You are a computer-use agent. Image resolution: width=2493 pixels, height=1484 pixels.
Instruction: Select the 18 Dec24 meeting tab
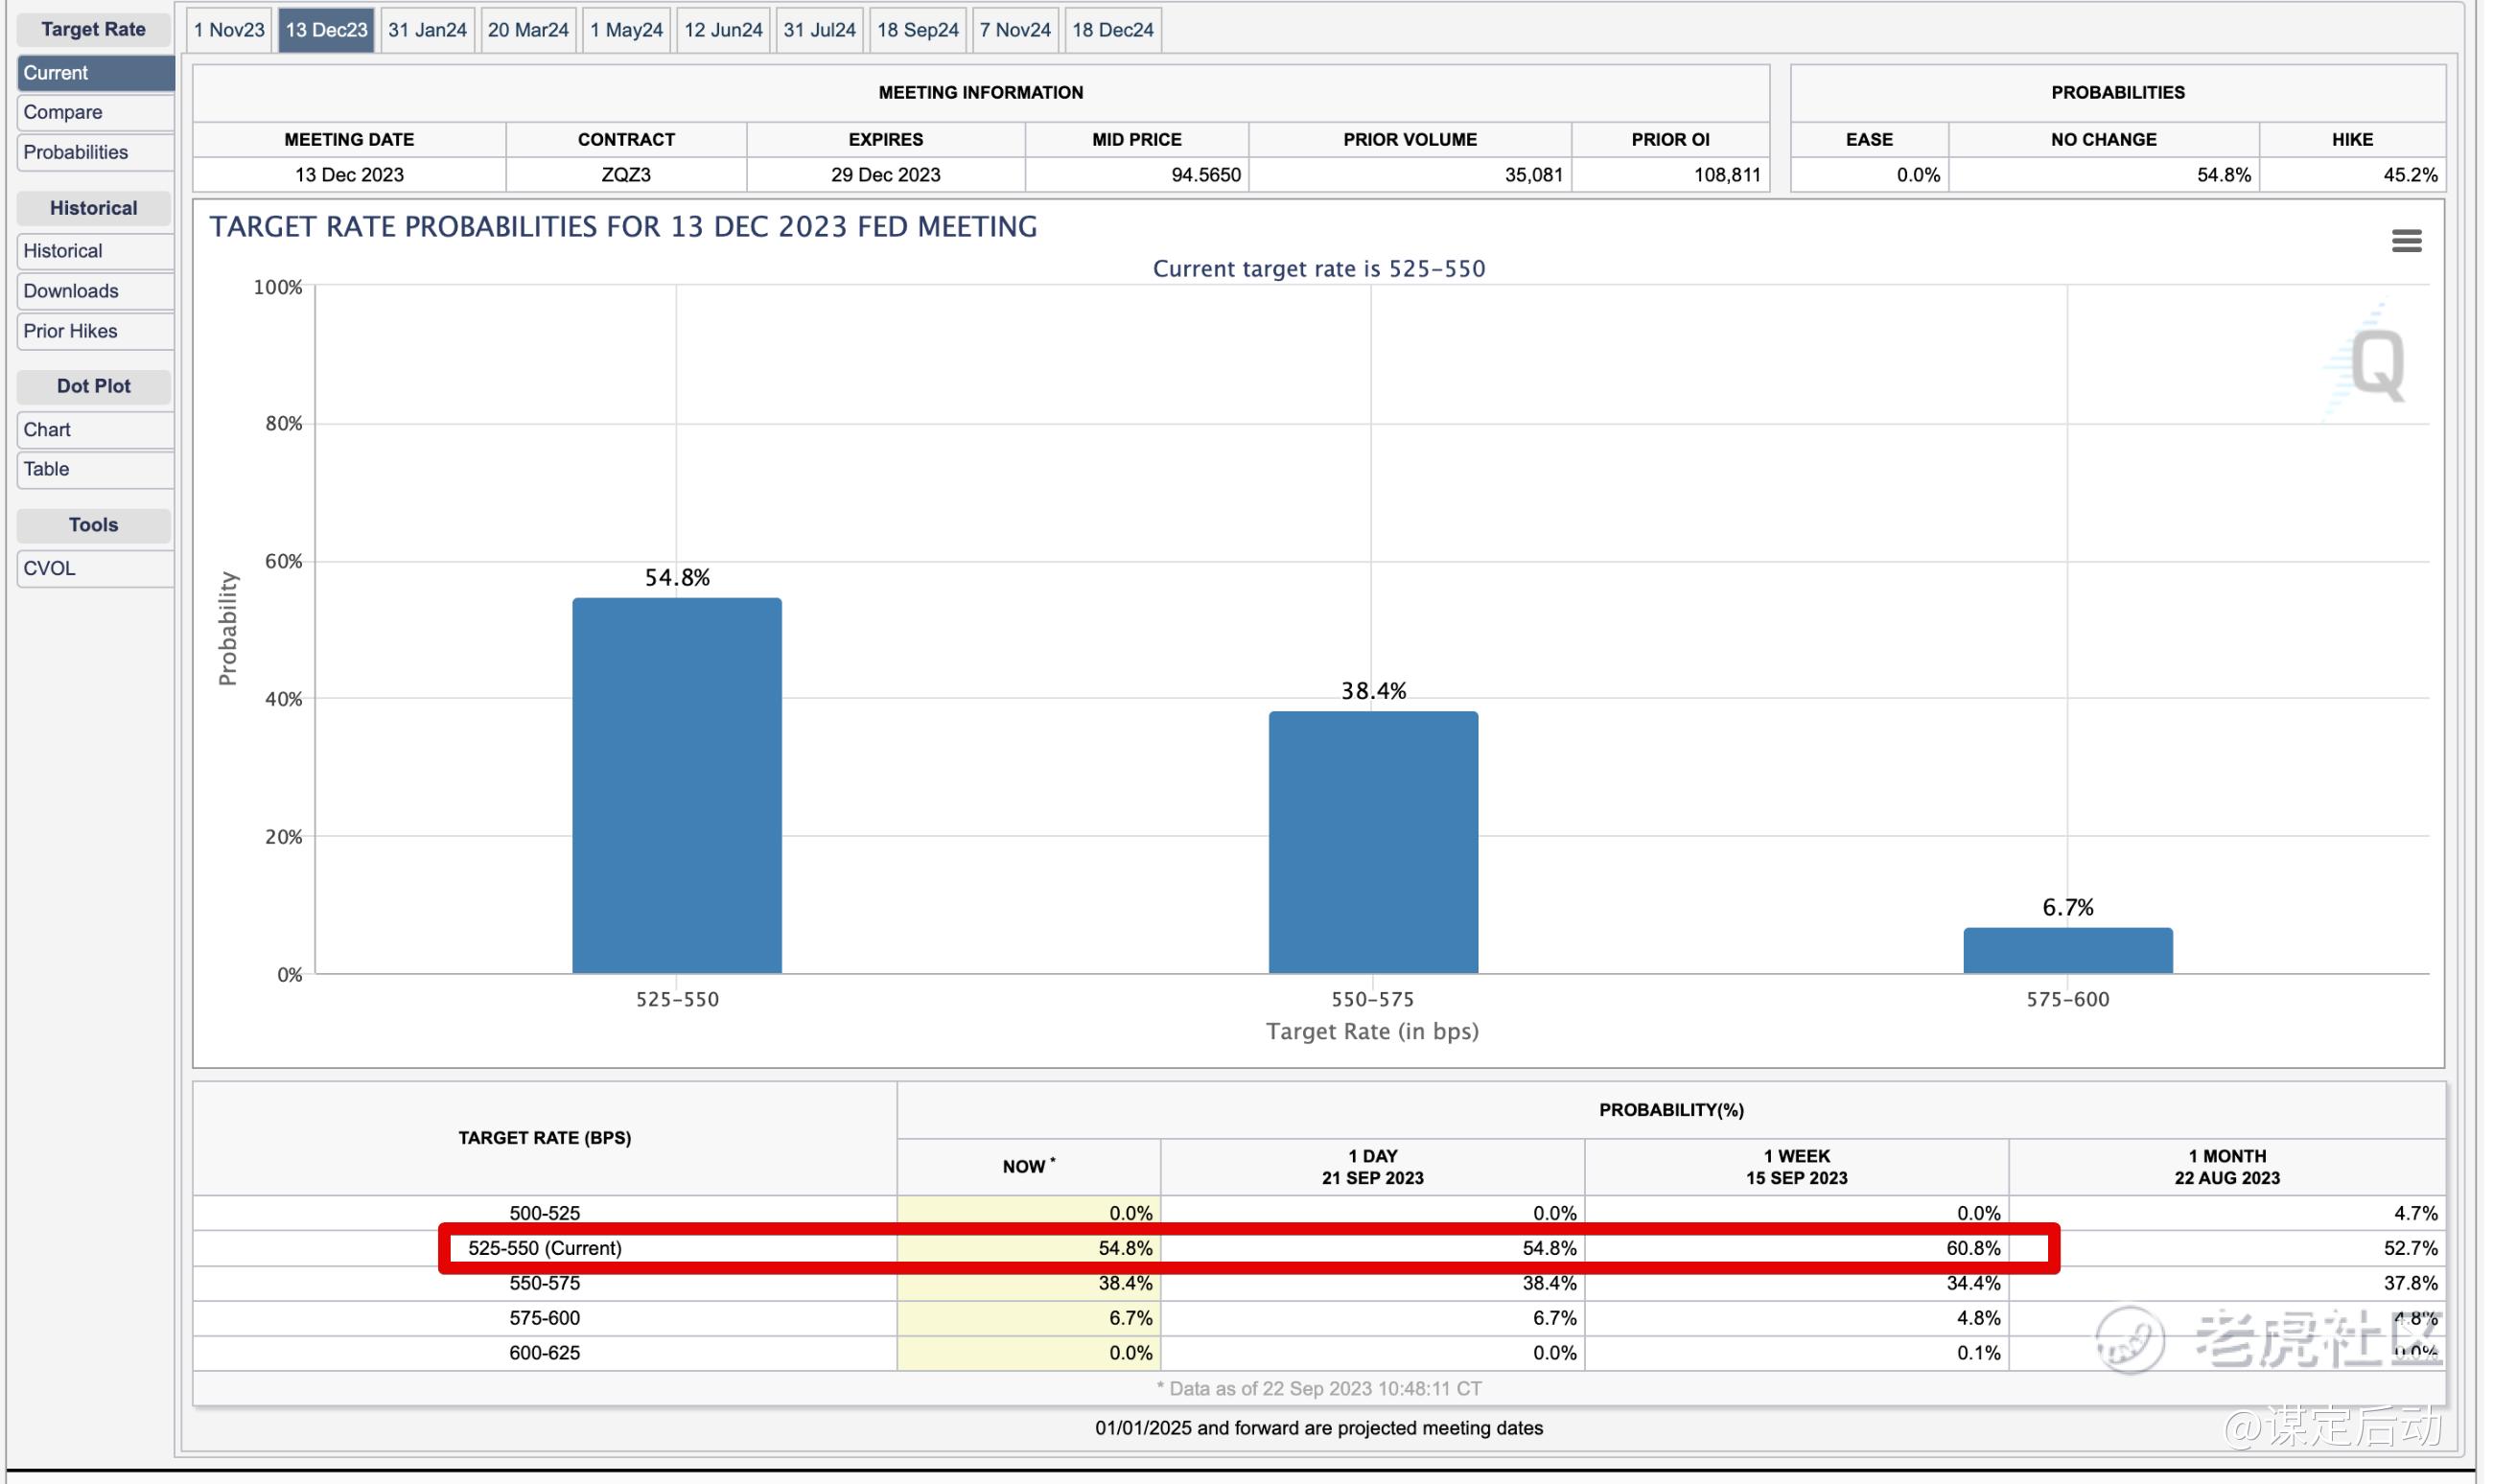click(x=1112, y=30)
